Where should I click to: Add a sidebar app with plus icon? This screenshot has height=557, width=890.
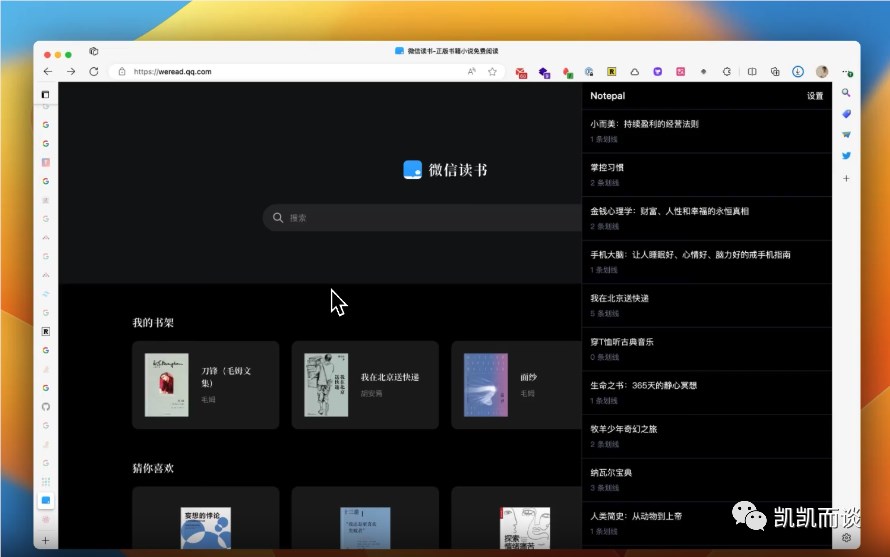pyautogui.click(x=846, y=178)
